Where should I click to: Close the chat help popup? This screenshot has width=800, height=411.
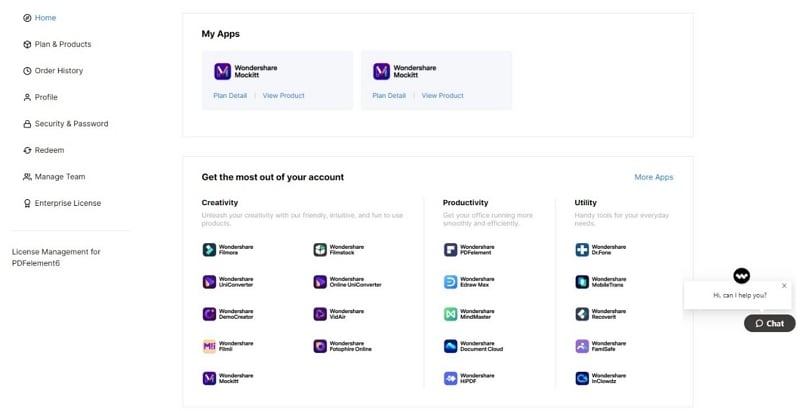[x=784, y=286]
